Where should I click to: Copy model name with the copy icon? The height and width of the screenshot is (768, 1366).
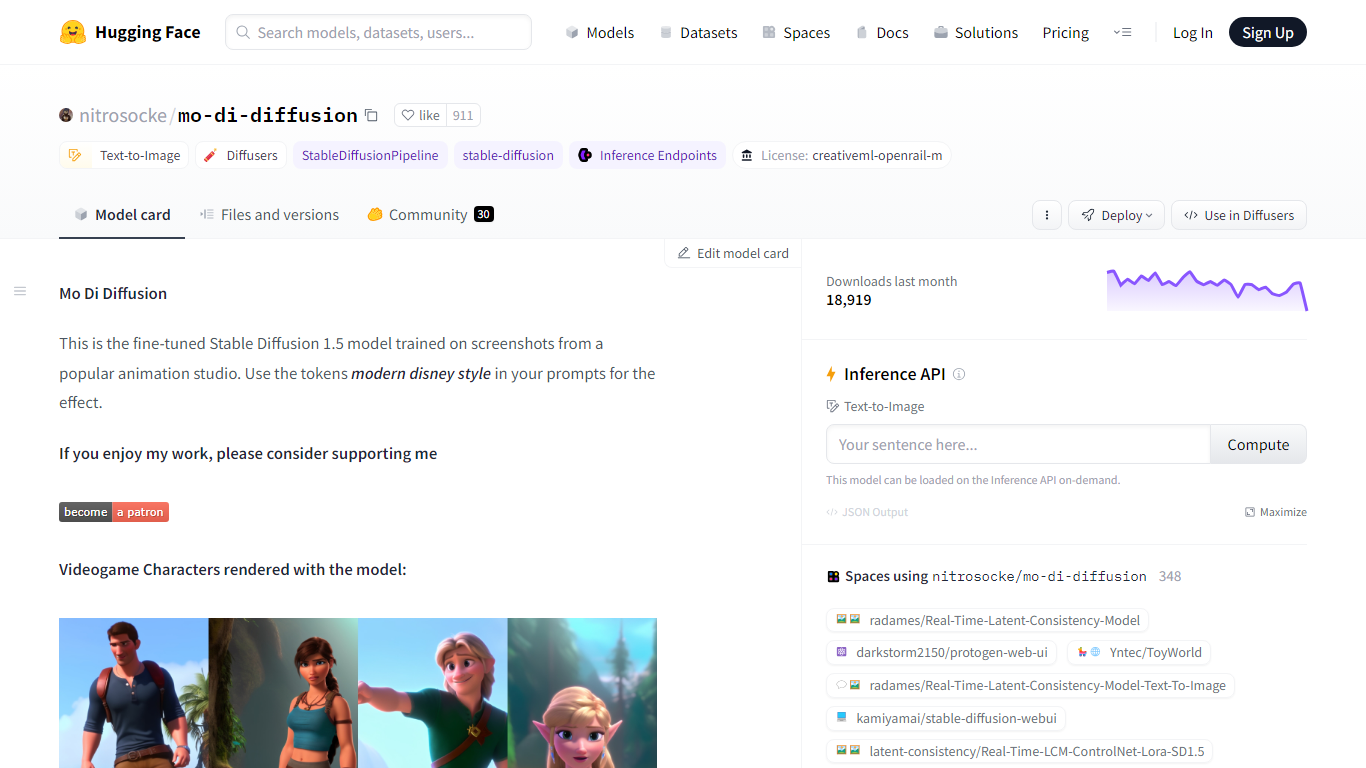[x=372, y=115]
